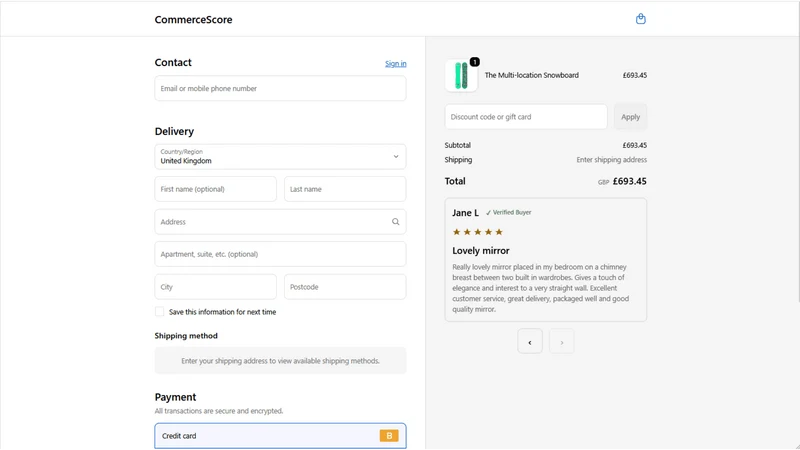Click the address search magnifier icon

(x=395, y=222)
